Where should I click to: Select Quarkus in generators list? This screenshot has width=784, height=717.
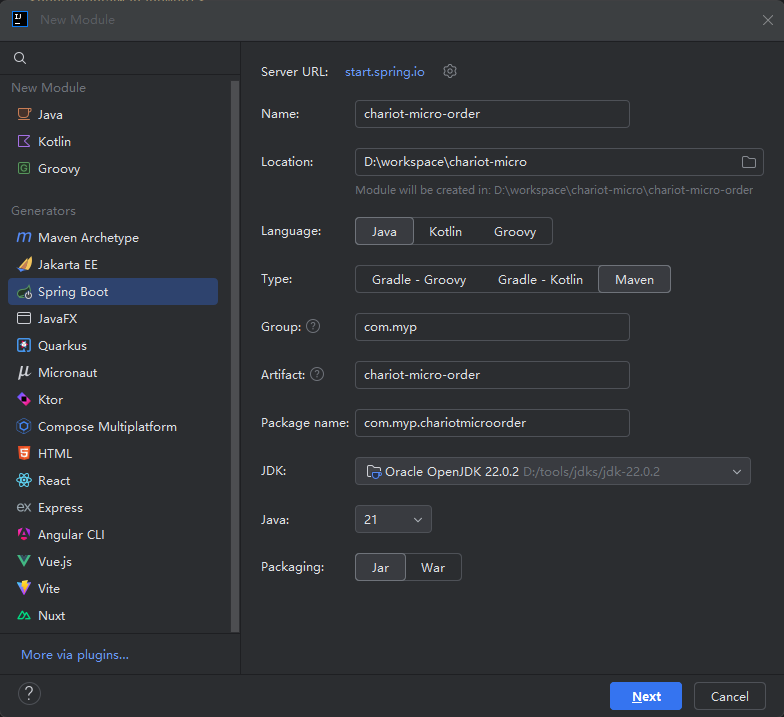point(113,346)
